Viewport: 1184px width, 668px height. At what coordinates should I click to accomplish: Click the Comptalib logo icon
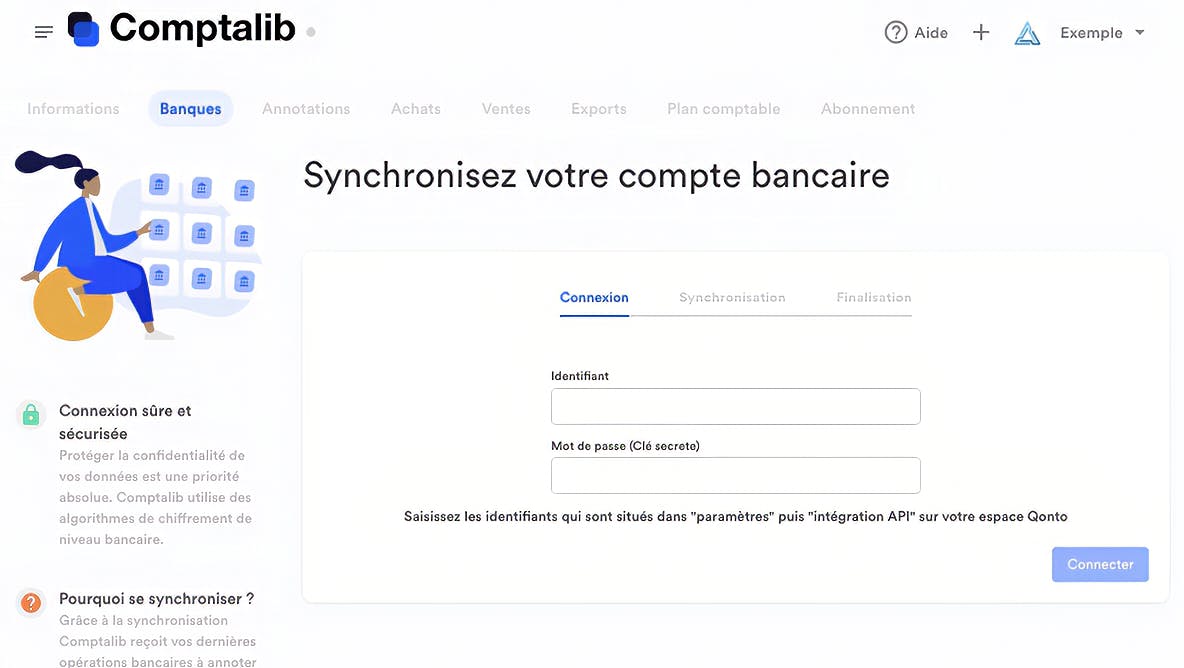pyautogui.click(x=84, y=30)
